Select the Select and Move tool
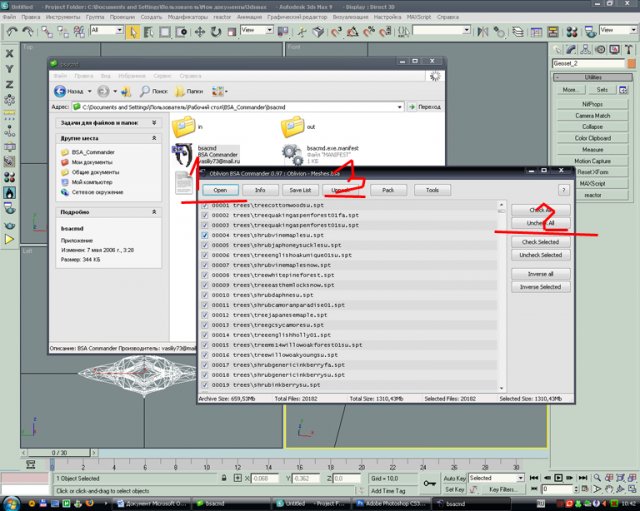Viewport: 640px width, 511px height. point(200,31)
